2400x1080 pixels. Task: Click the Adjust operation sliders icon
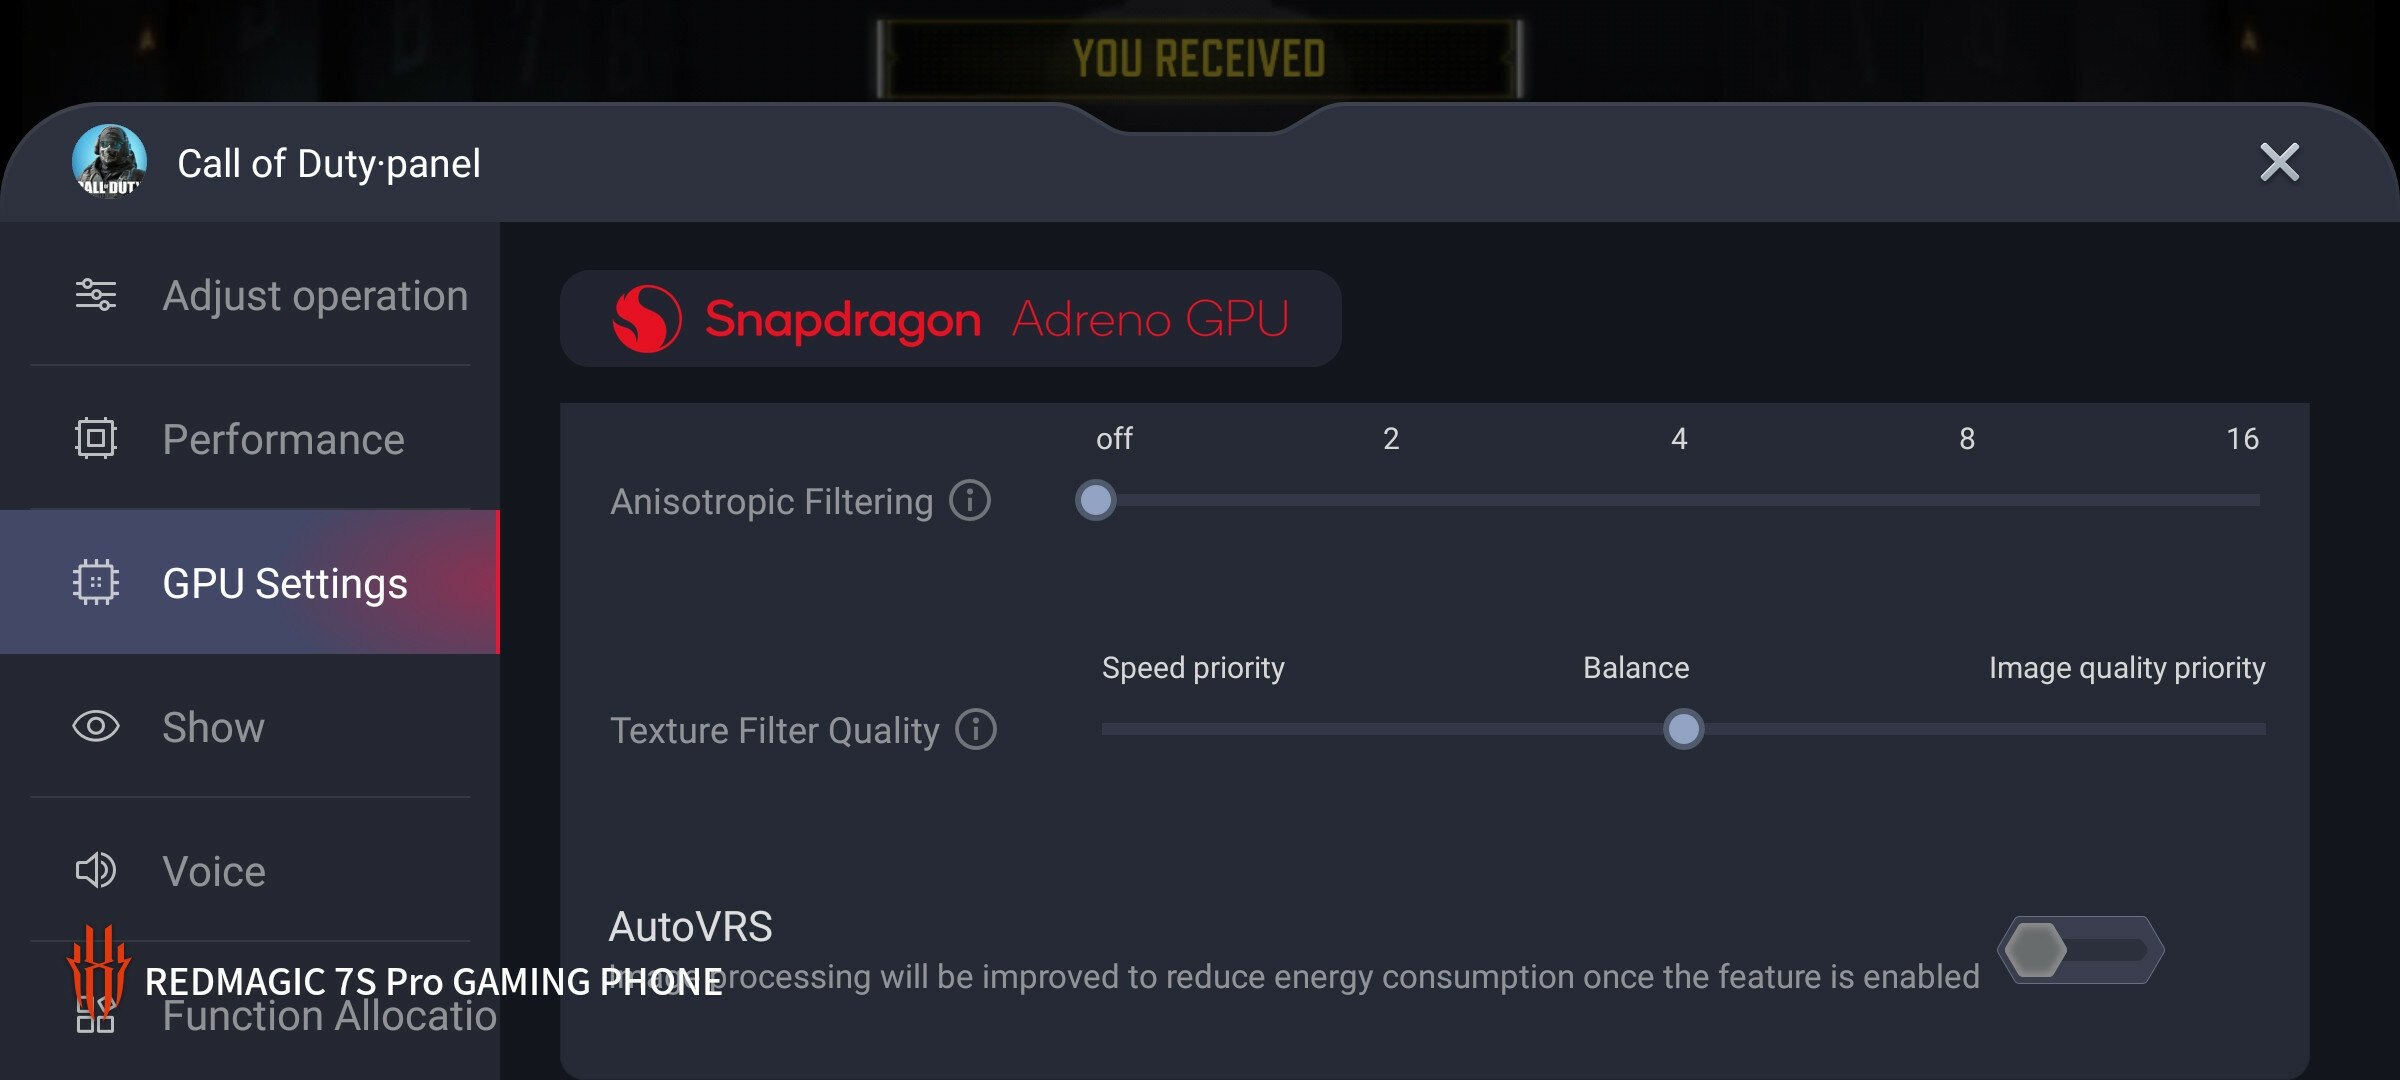click(96, 295)
